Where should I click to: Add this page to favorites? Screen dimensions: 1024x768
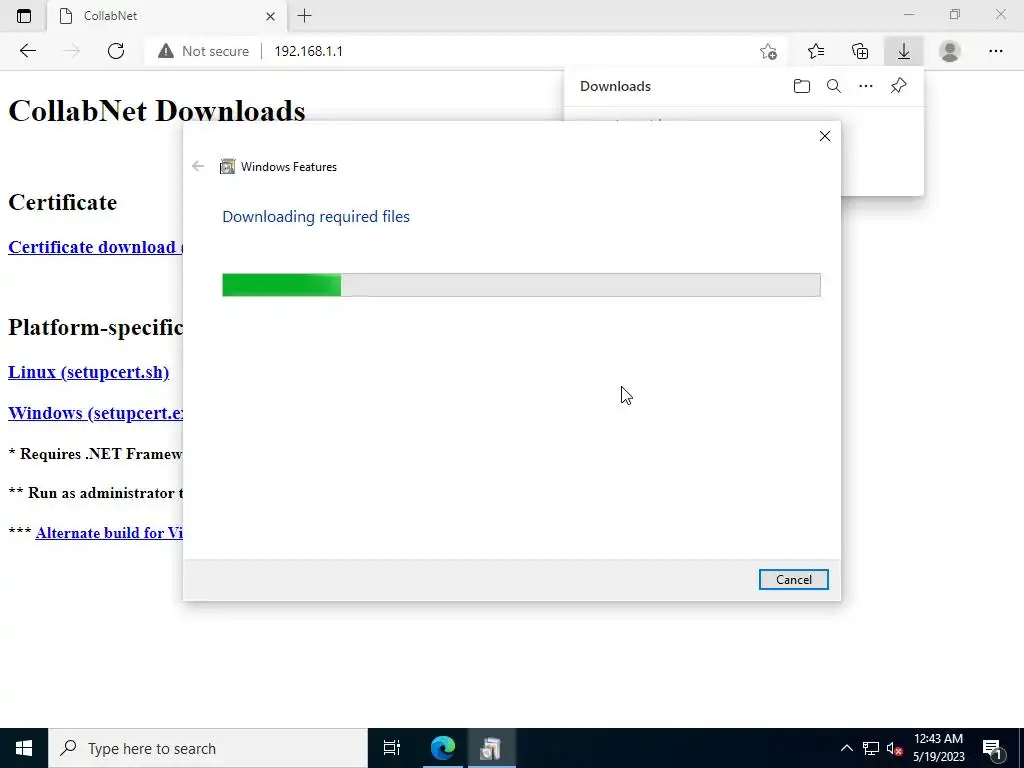click(769, 51)
